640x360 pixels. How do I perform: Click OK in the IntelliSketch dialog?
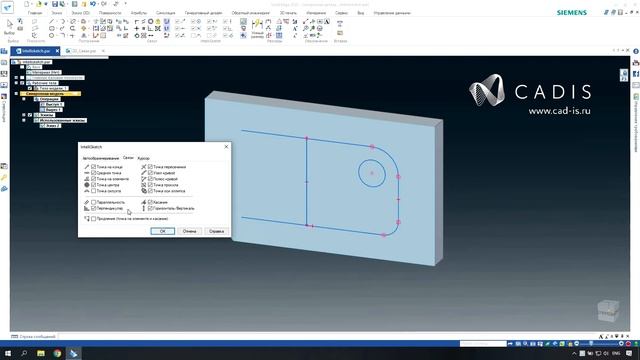(162, 231)
